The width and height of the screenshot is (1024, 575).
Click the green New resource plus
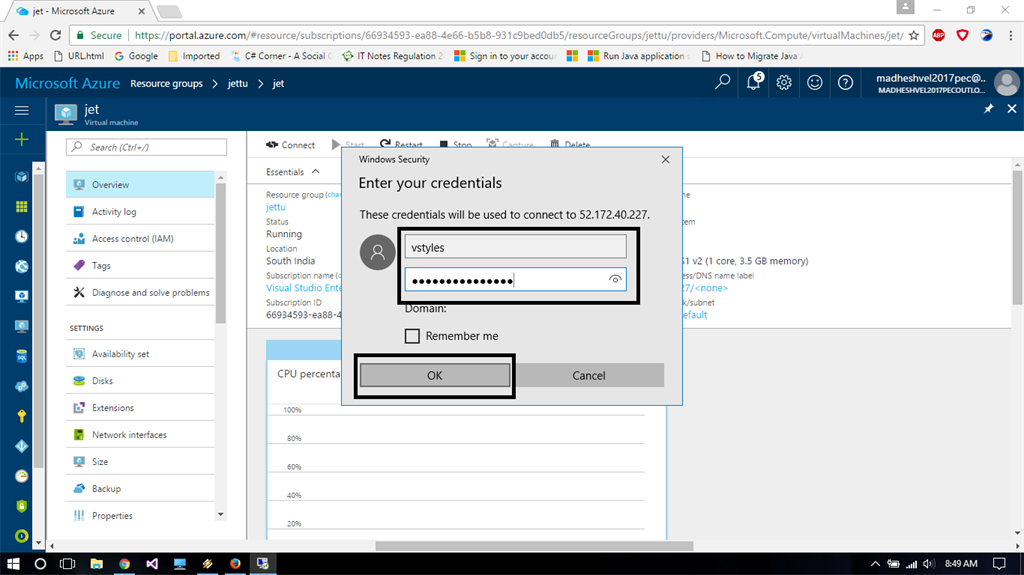22,139
